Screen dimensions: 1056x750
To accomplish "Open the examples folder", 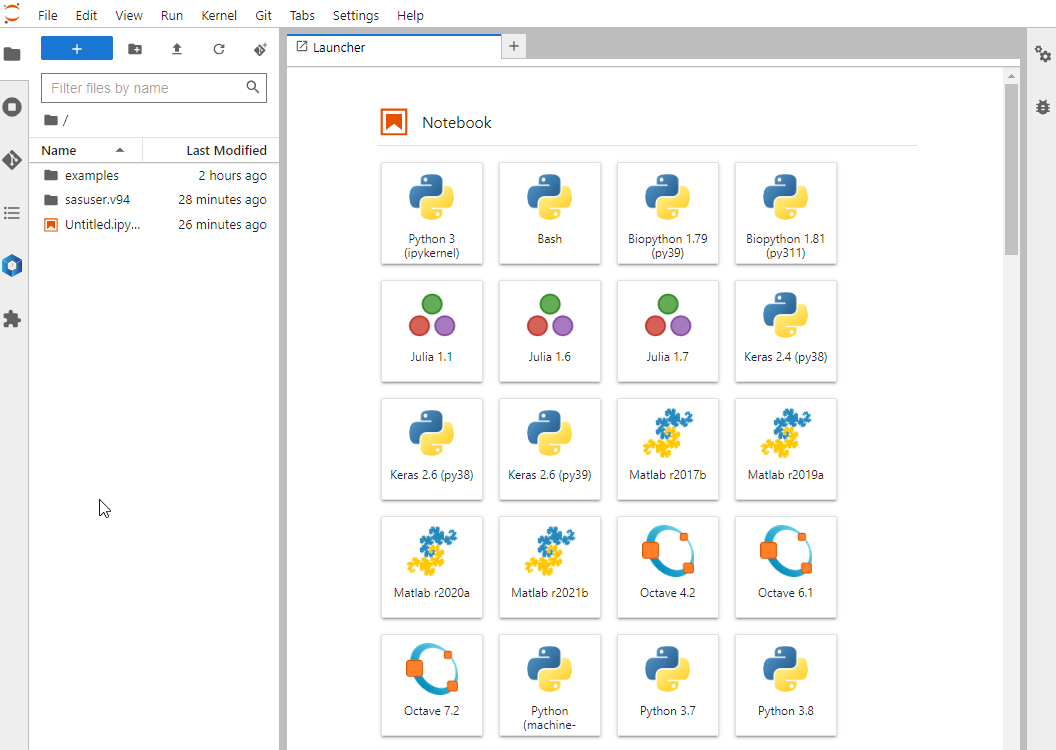I will point(91,176).
